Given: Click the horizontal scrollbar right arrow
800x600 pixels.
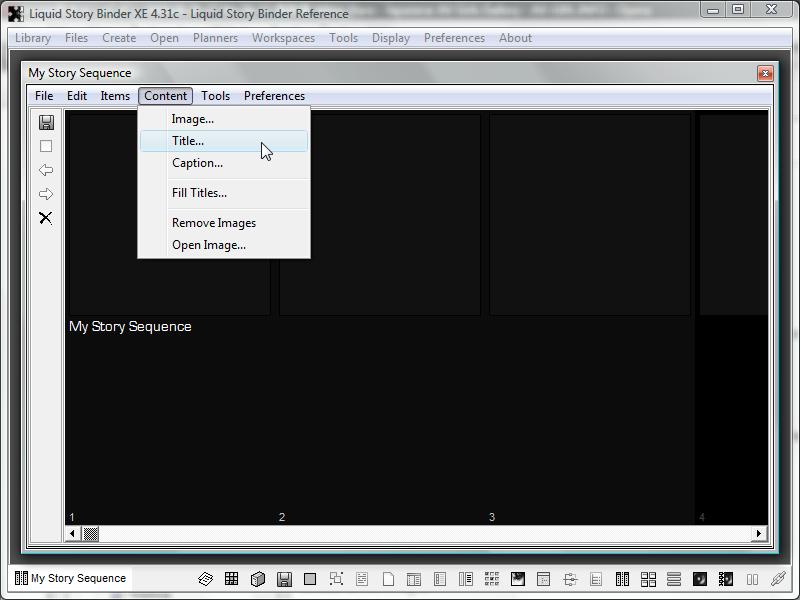Looking at the screenshot, I should [760, 534].
